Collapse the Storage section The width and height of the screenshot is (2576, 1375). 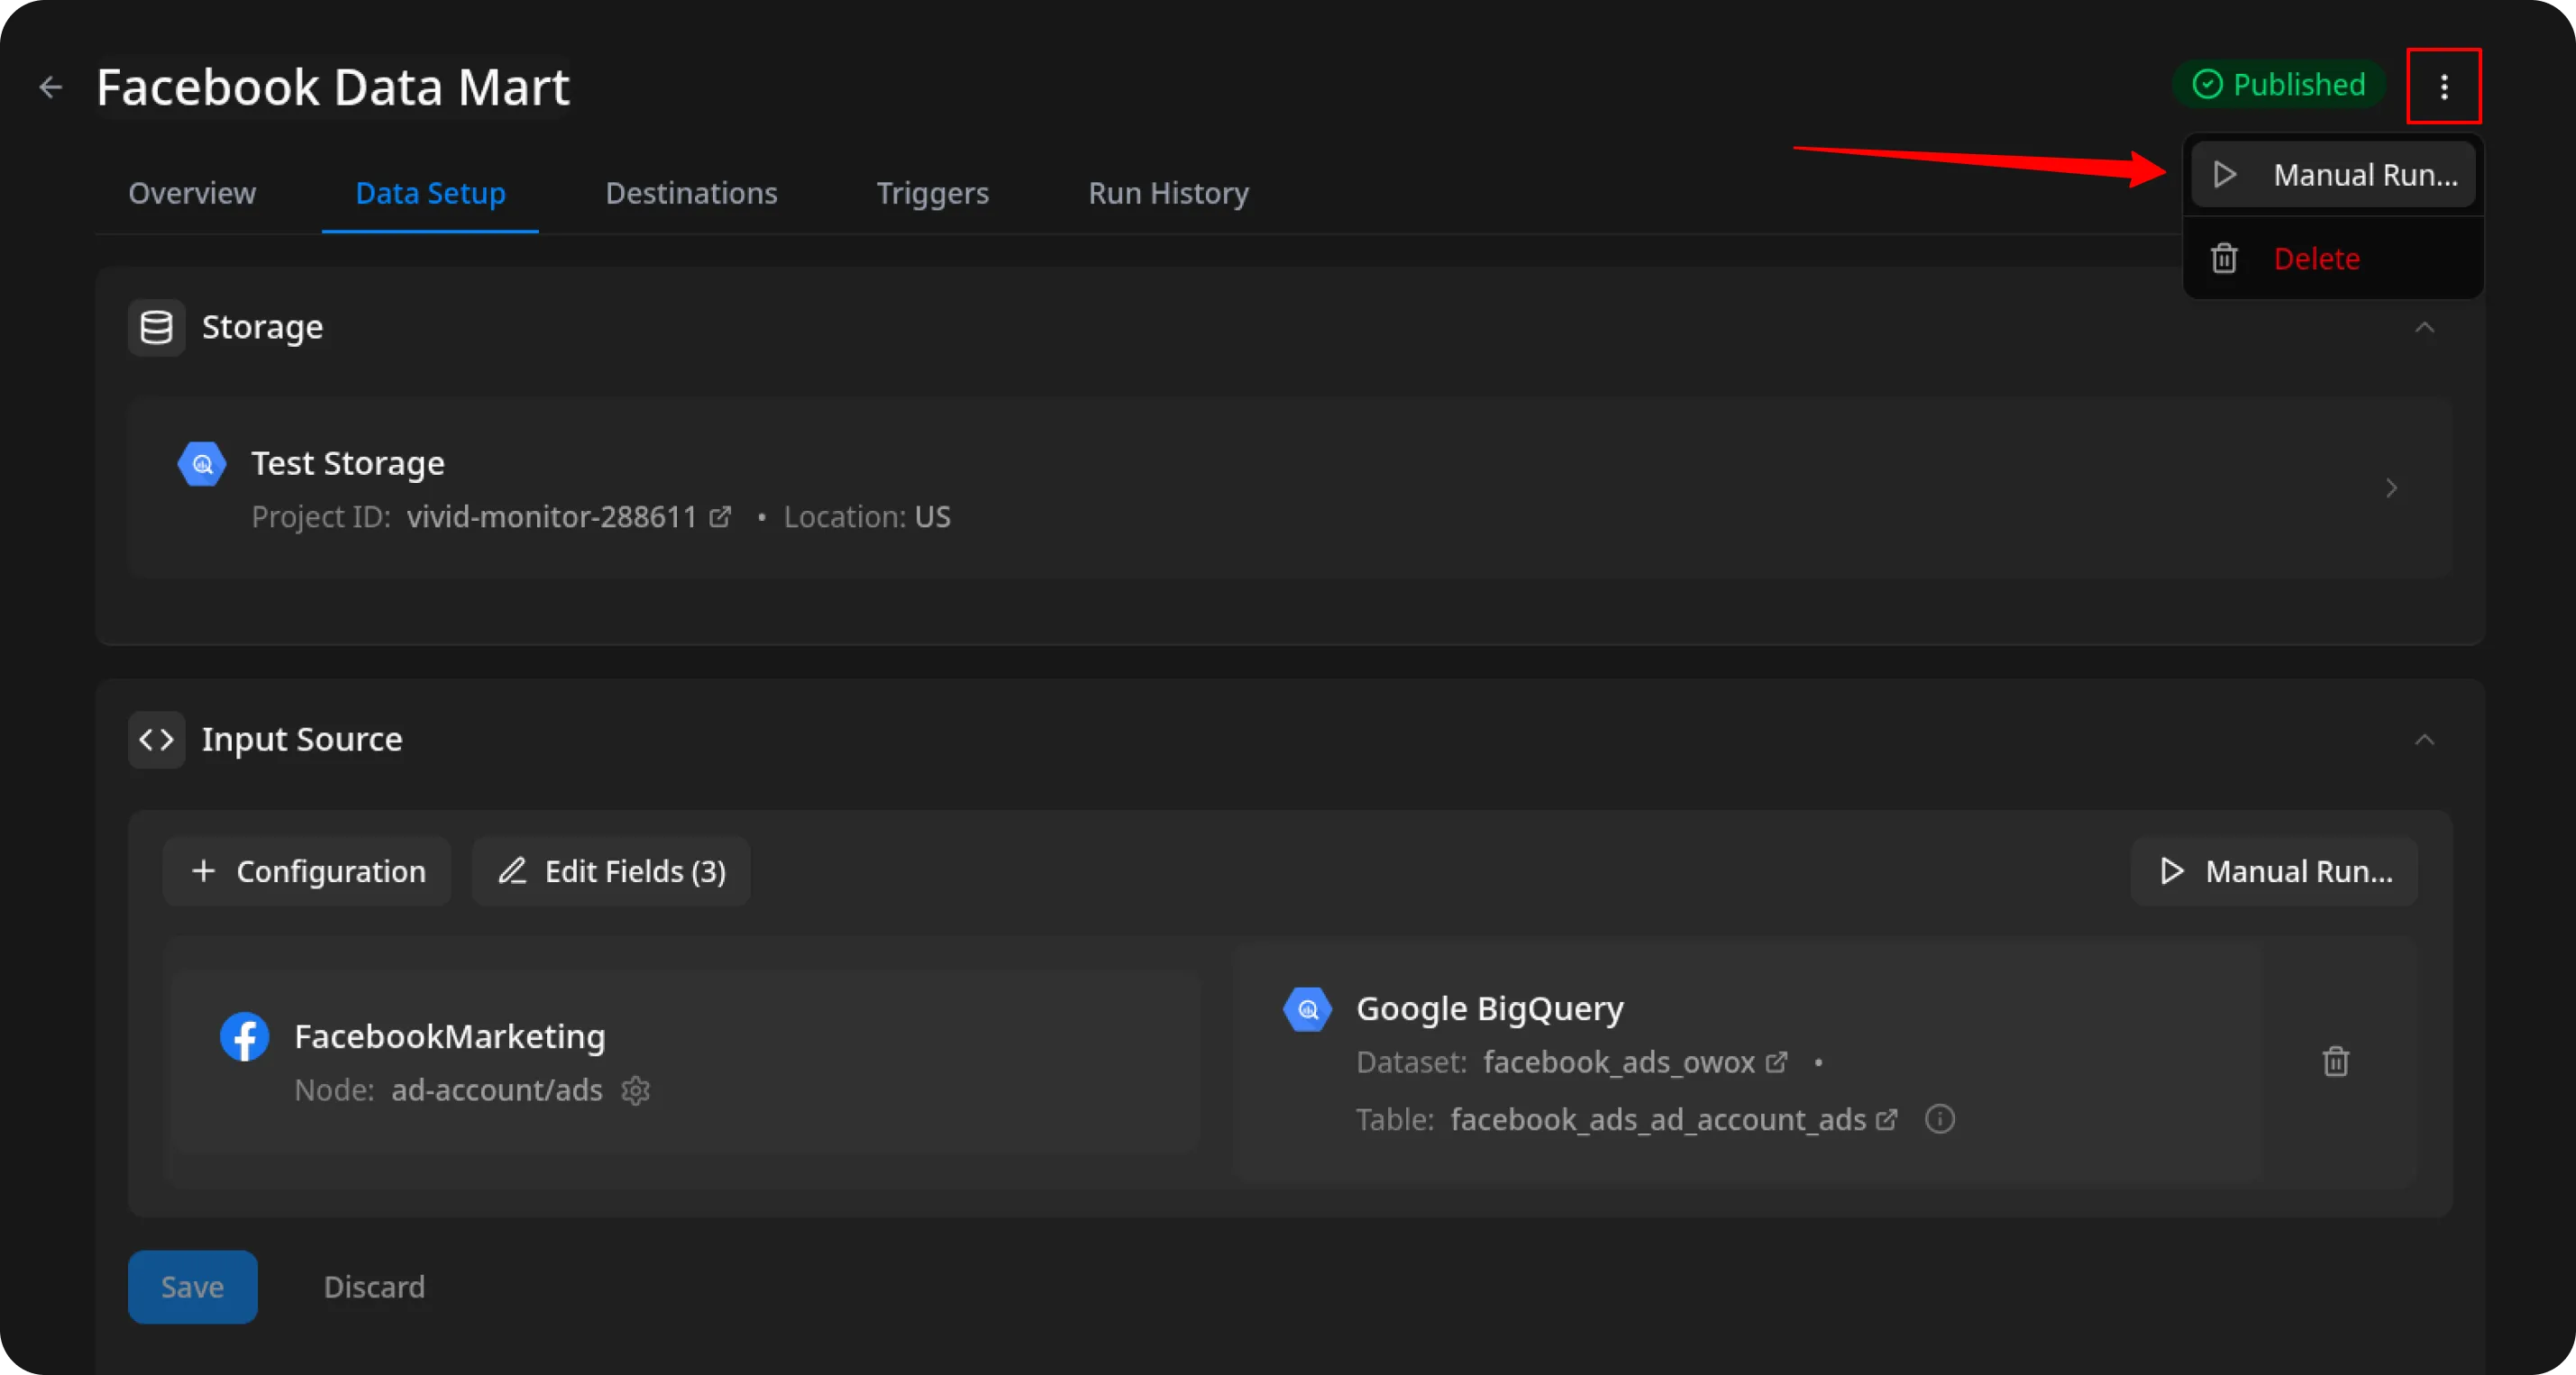[x=2426, y=328]
